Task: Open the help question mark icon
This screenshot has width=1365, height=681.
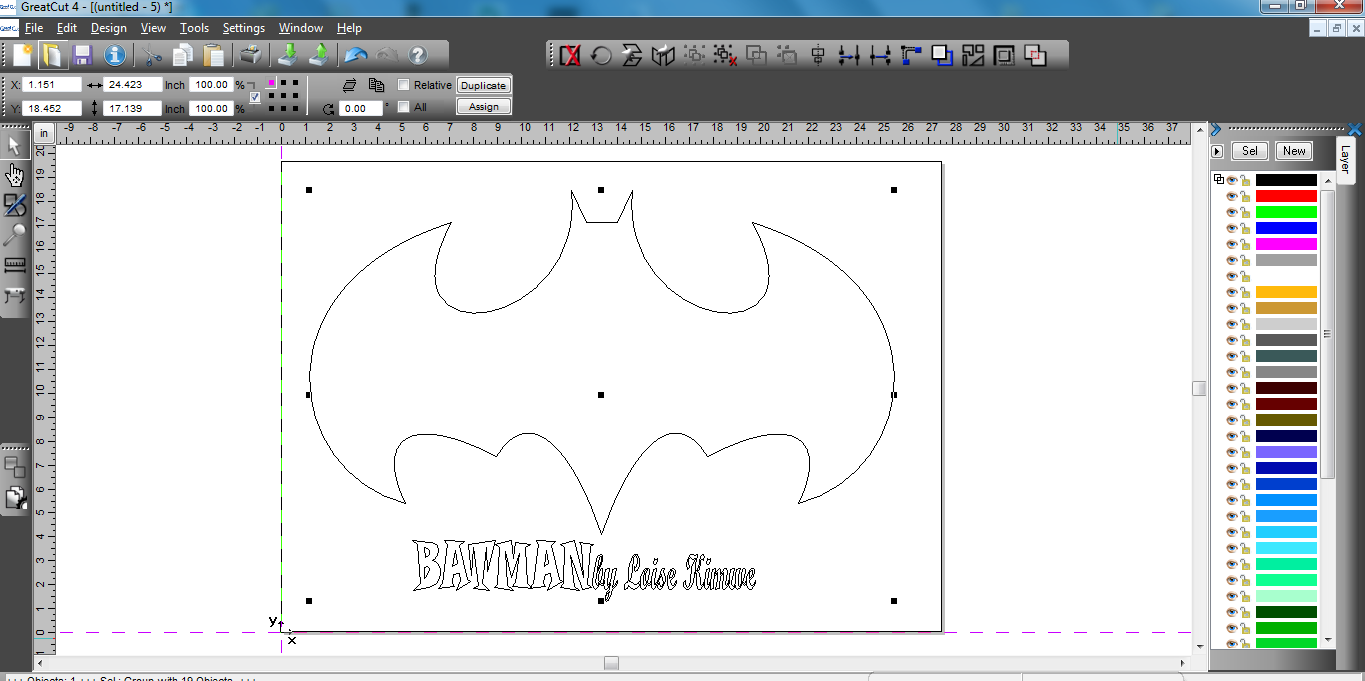Action: pyautogui.click(x=417, y=55)
